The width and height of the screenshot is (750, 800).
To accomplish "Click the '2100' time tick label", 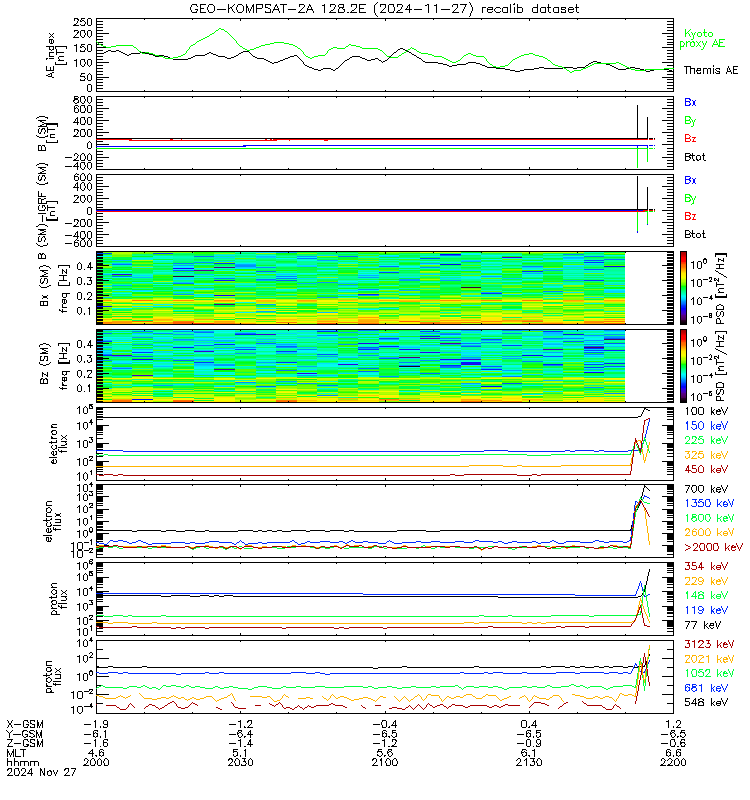I will point(385,762).
